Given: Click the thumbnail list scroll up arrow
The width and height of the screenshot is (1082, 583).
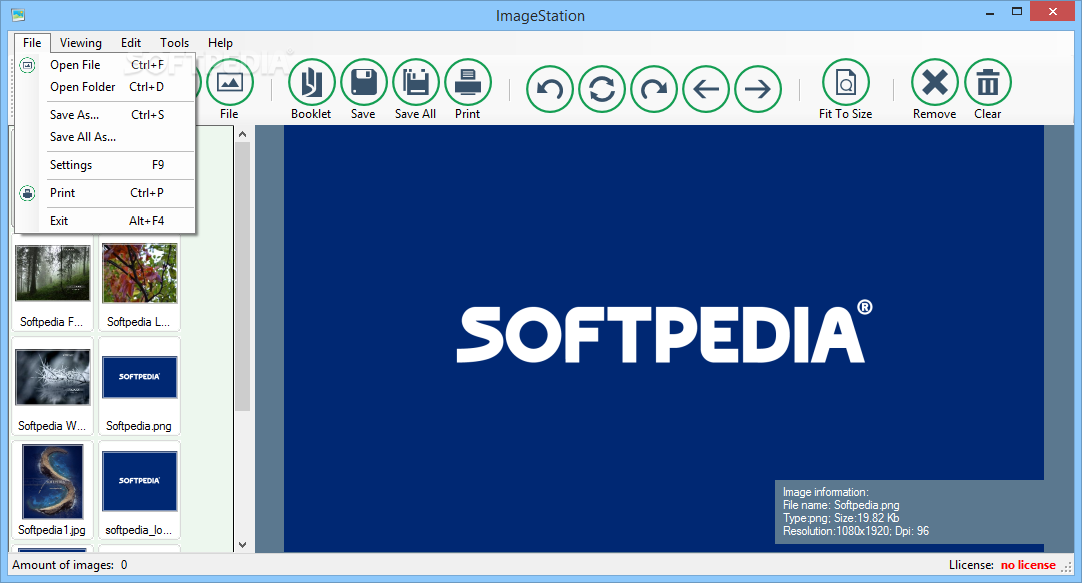Looking at the screenshot, I should point(242,134).
